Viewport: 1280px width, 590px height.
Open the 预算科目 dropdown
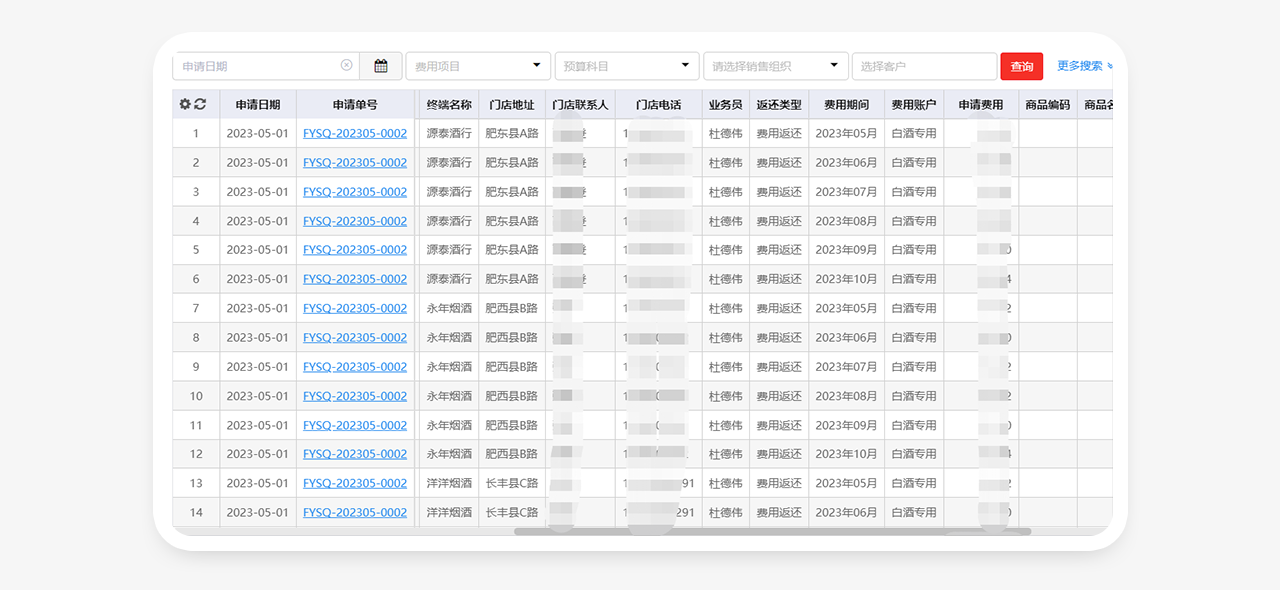pos(627,66)
